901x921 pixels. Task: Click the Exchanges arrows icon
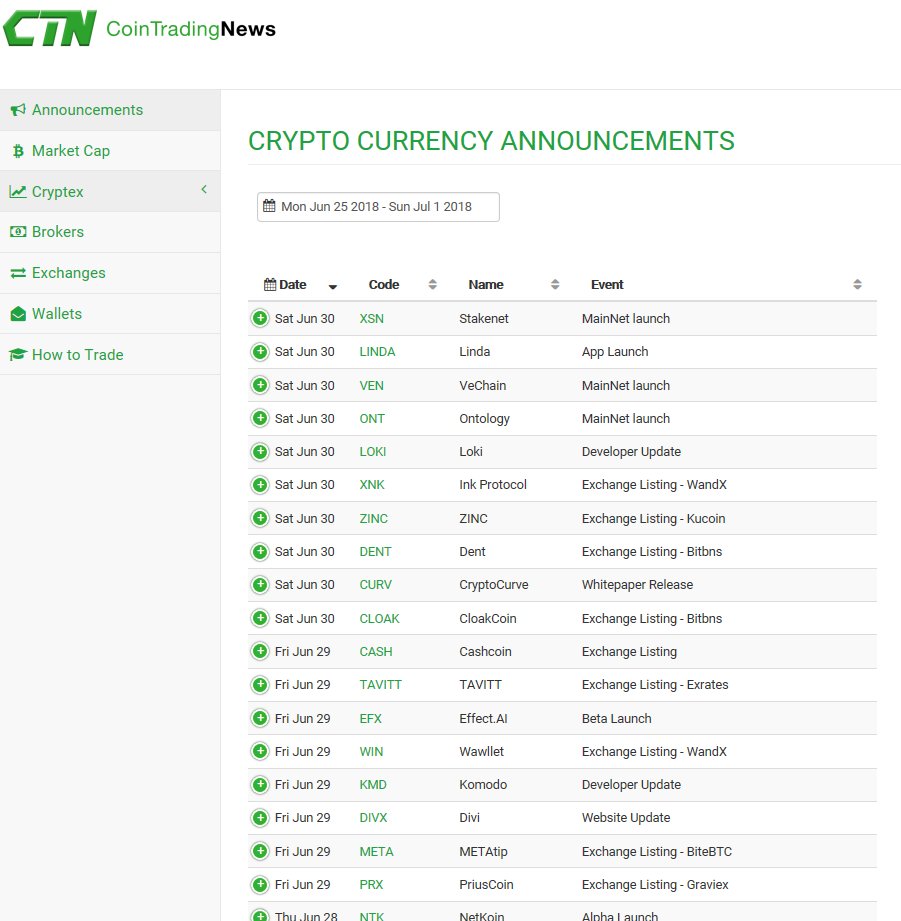point(18,273)
